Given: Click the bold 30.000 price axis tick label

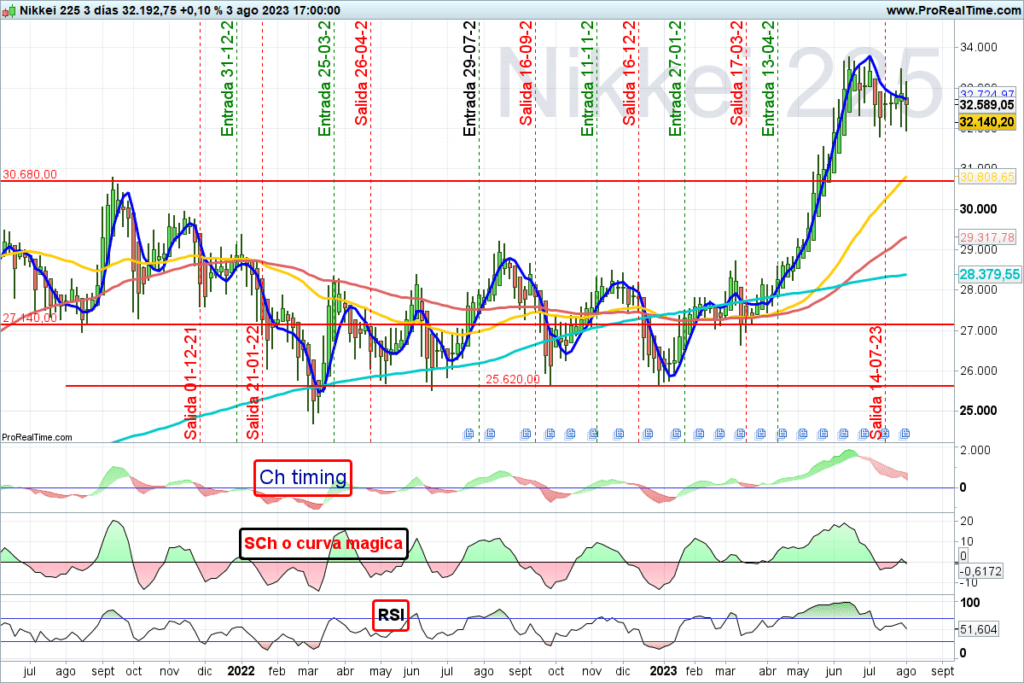Looking at the screenshot, I should tap(978, 209).
